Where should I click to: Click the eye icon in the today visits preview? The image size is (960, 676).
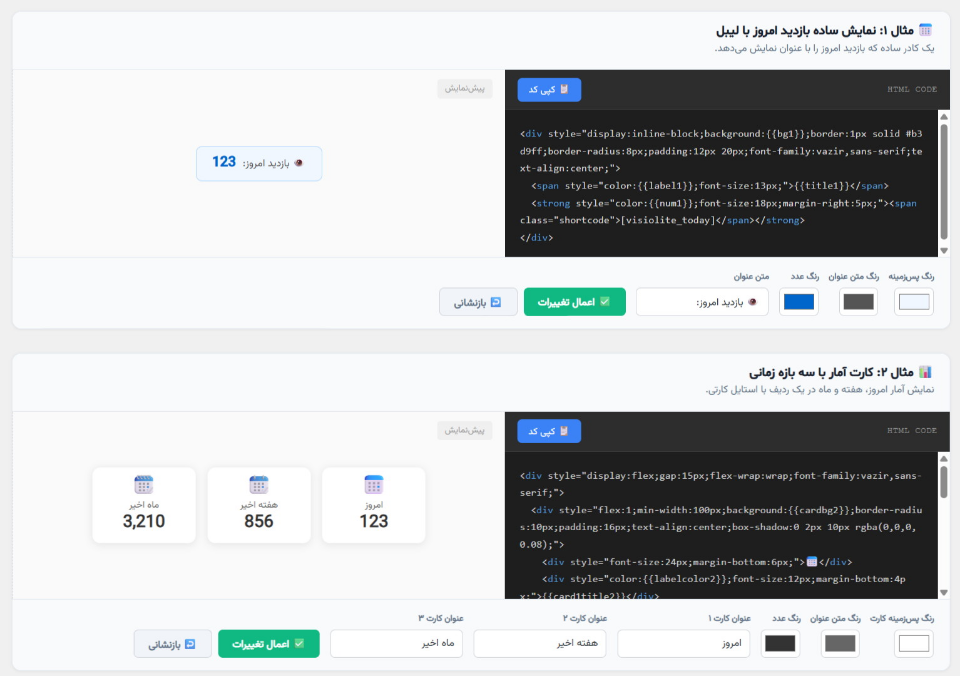pyautogui.click(x=298, y=163)
